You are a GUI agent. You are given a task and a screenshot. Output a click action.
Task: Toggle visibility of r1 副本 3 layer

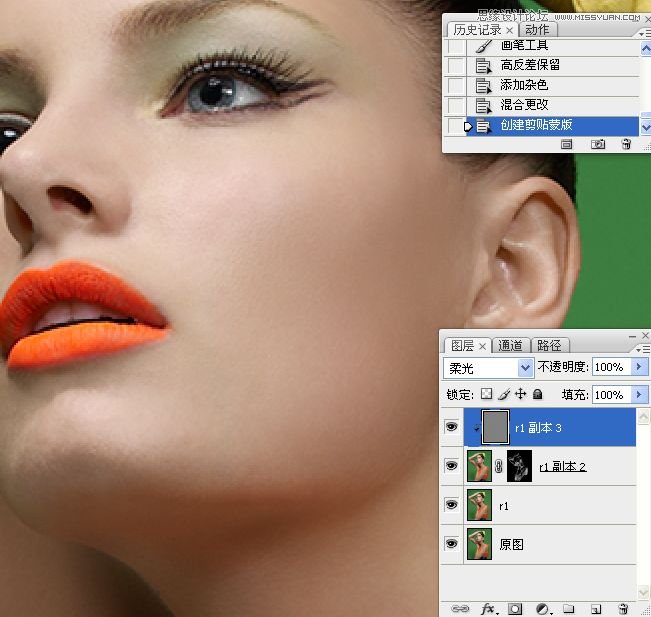(451, 426)
